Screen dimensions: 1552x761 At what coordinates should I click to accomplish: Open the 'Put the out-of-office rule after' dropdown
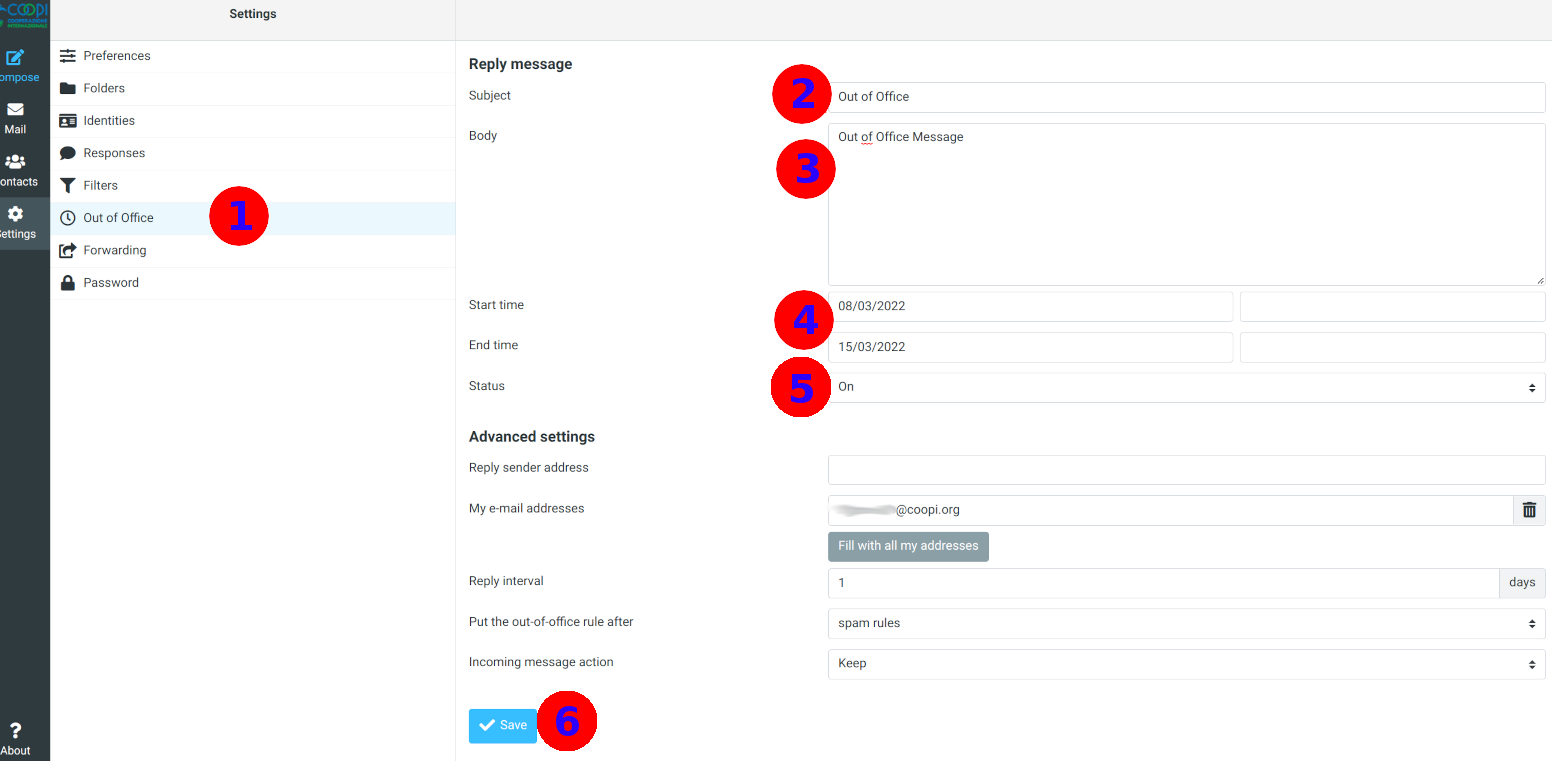tap(1186, 623)
